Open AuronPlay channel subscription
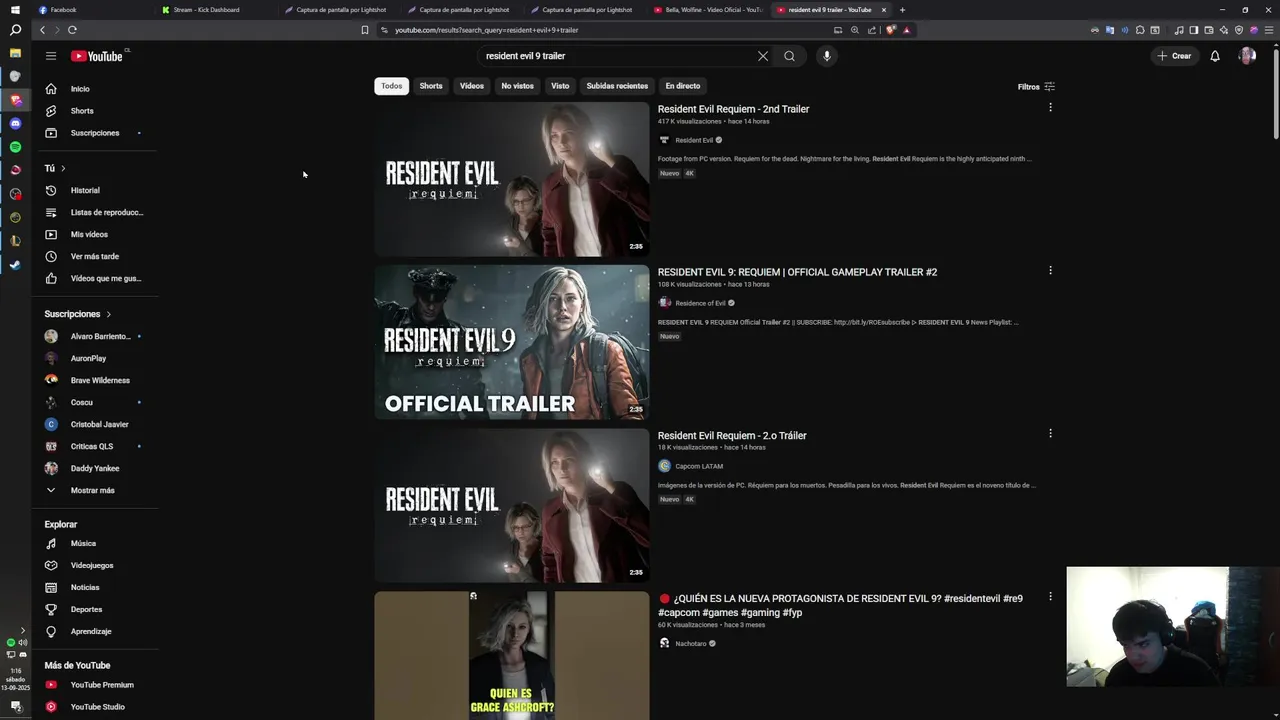 95,358
